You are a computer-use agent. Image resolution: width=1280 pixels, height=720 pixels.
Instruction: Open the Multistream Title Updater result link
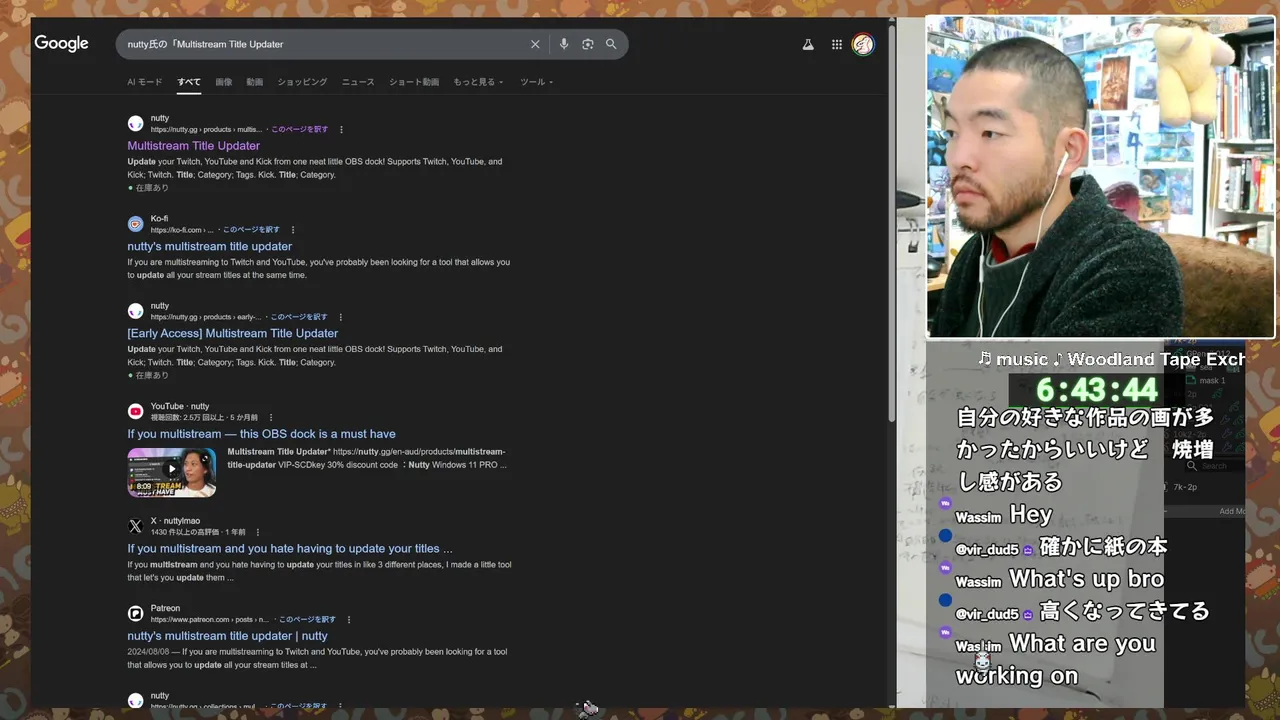193,146
